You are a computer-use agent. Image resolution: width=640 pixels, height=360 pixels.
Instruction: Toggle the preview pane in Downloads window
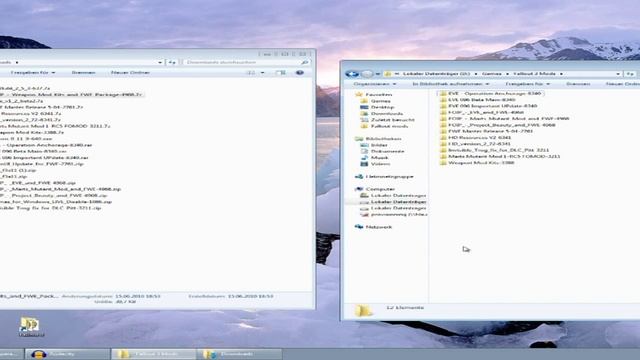coord(280,73)
